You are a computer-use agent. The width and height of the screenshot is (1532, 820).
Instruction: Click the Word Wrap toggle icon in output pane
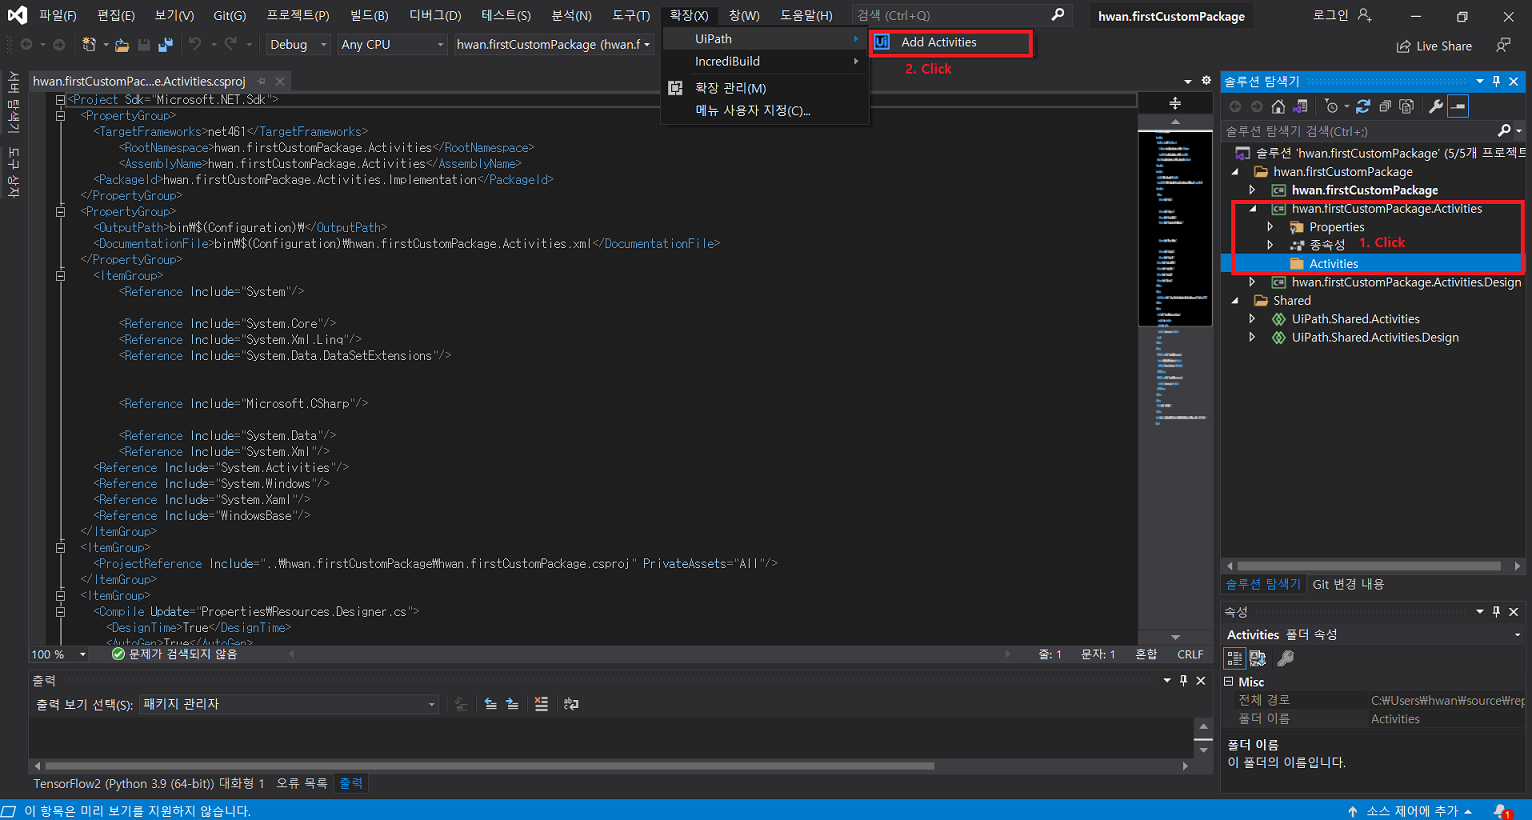point(571,704)
